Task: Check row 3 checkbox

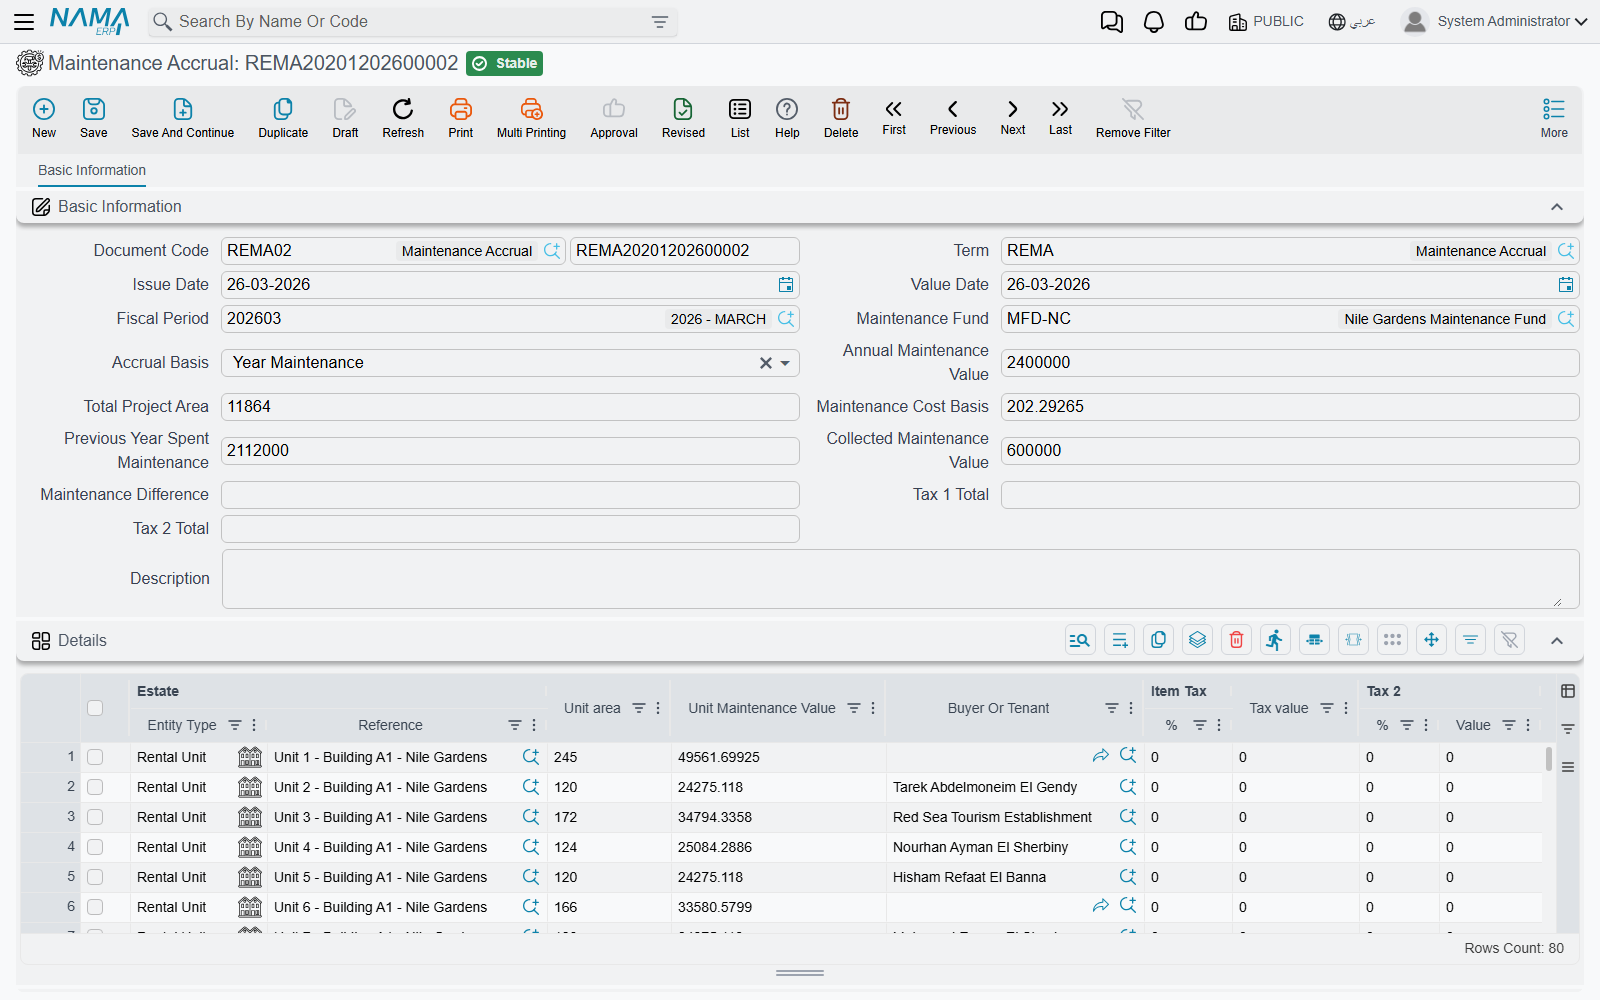Action: [95, 817]
